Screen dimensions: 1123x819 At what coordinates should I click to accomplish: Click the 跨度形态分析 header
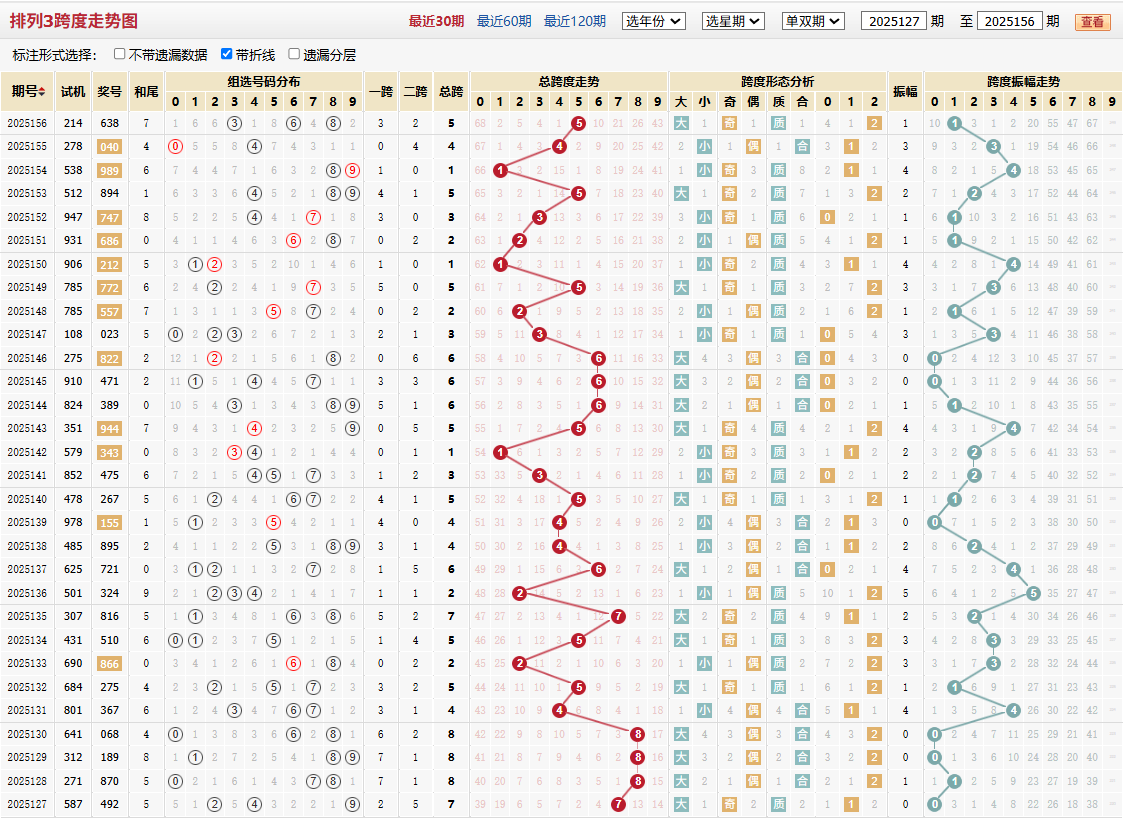pos(778,82)
